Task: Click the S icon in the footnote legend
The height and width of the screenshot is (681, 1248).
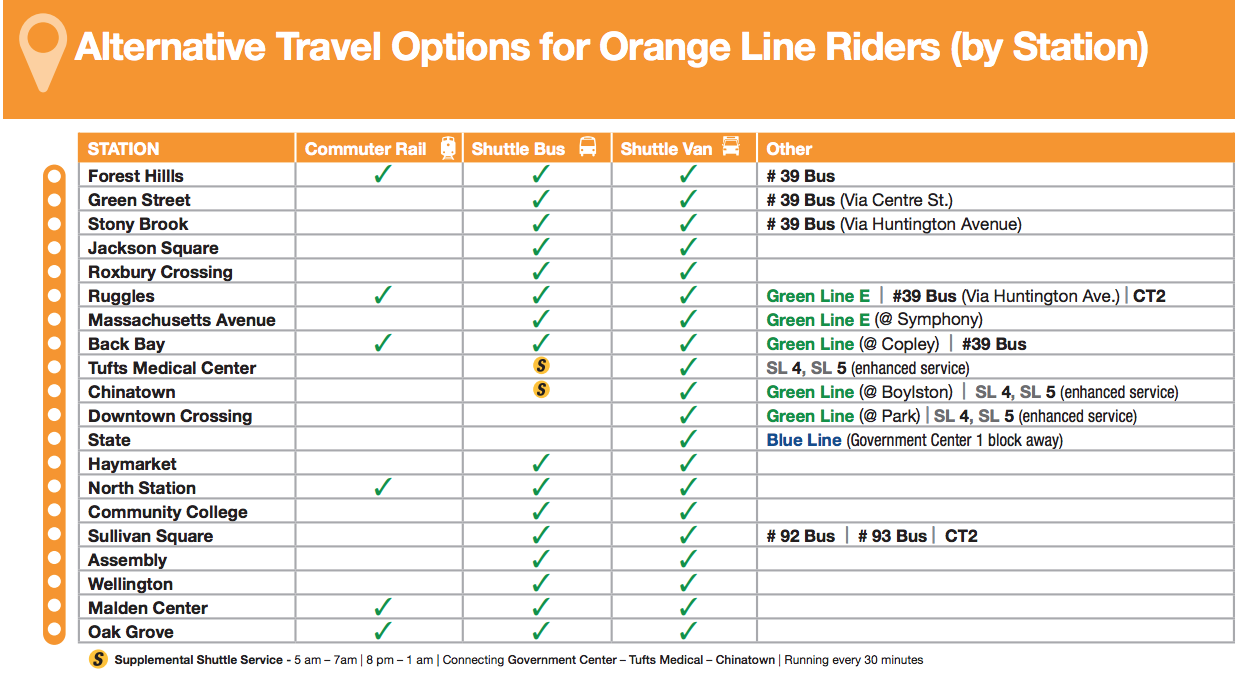Action: (x=98, y=660)
